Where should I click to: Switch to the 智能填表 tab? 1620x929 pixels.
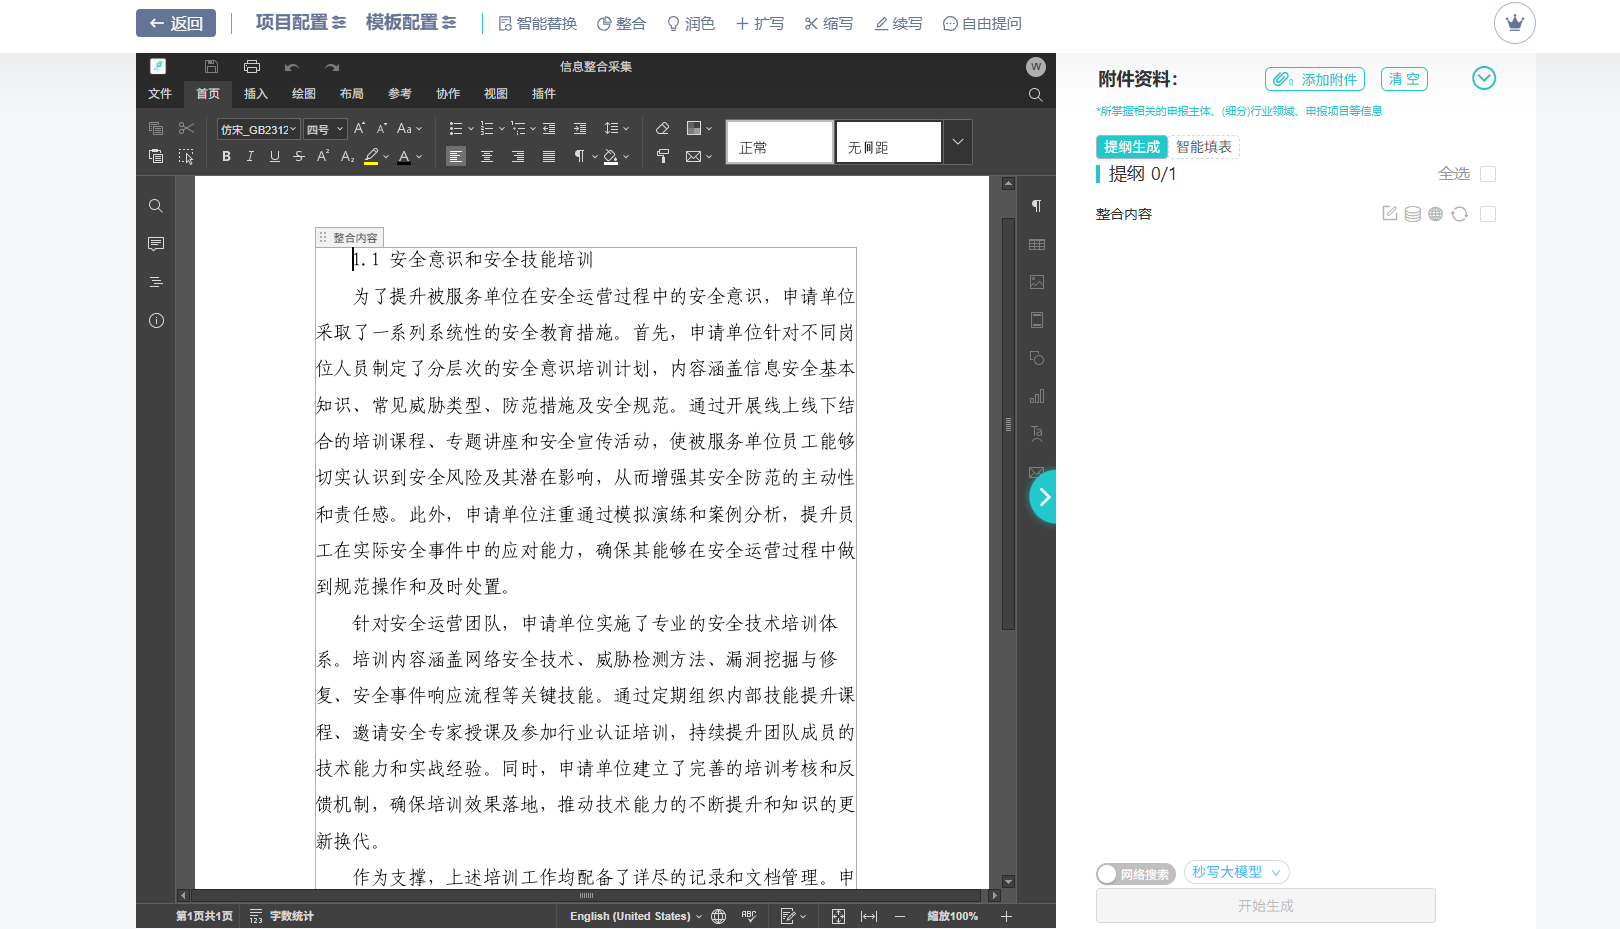coord(1203,146)
